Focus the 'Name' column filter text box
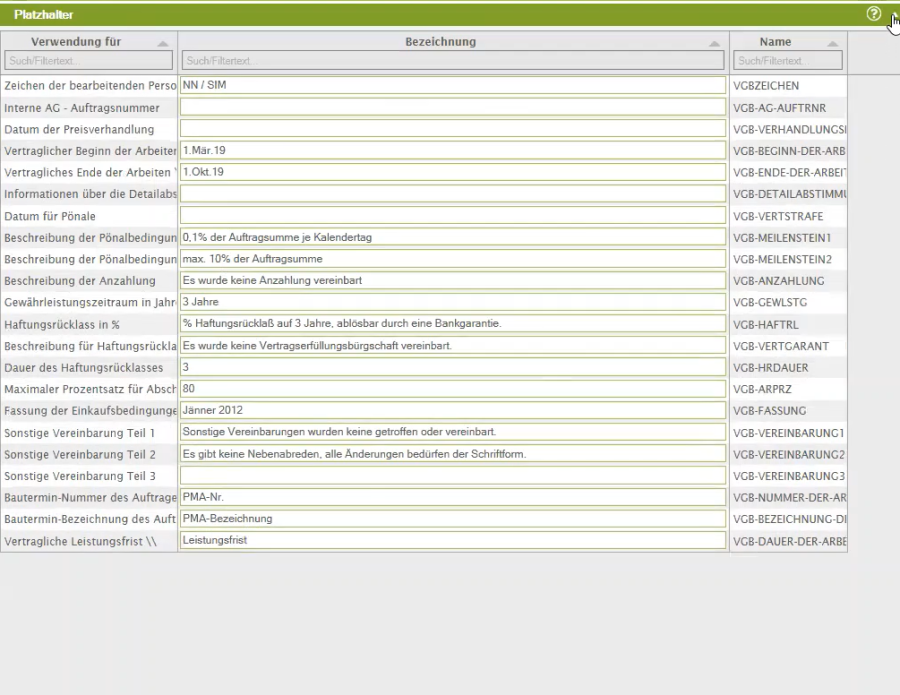 (x=787, y=61)
